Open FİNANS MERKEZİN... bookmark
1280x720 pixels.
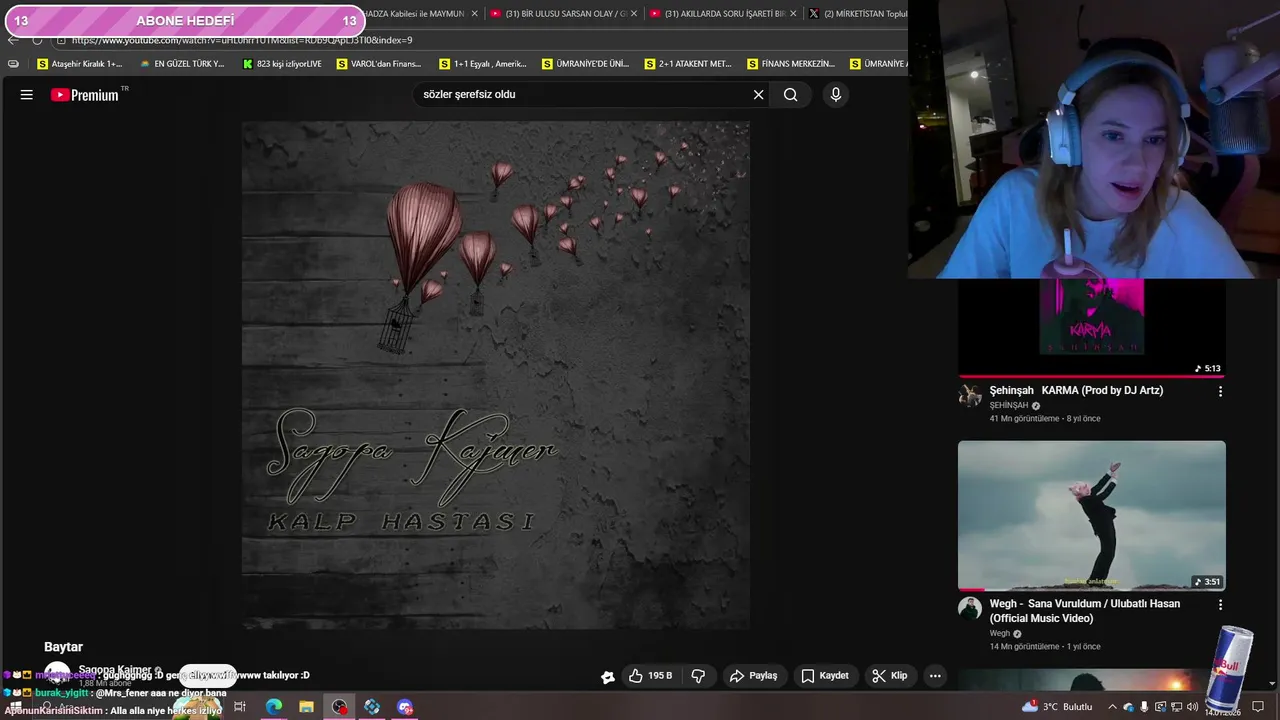(791, 64)
